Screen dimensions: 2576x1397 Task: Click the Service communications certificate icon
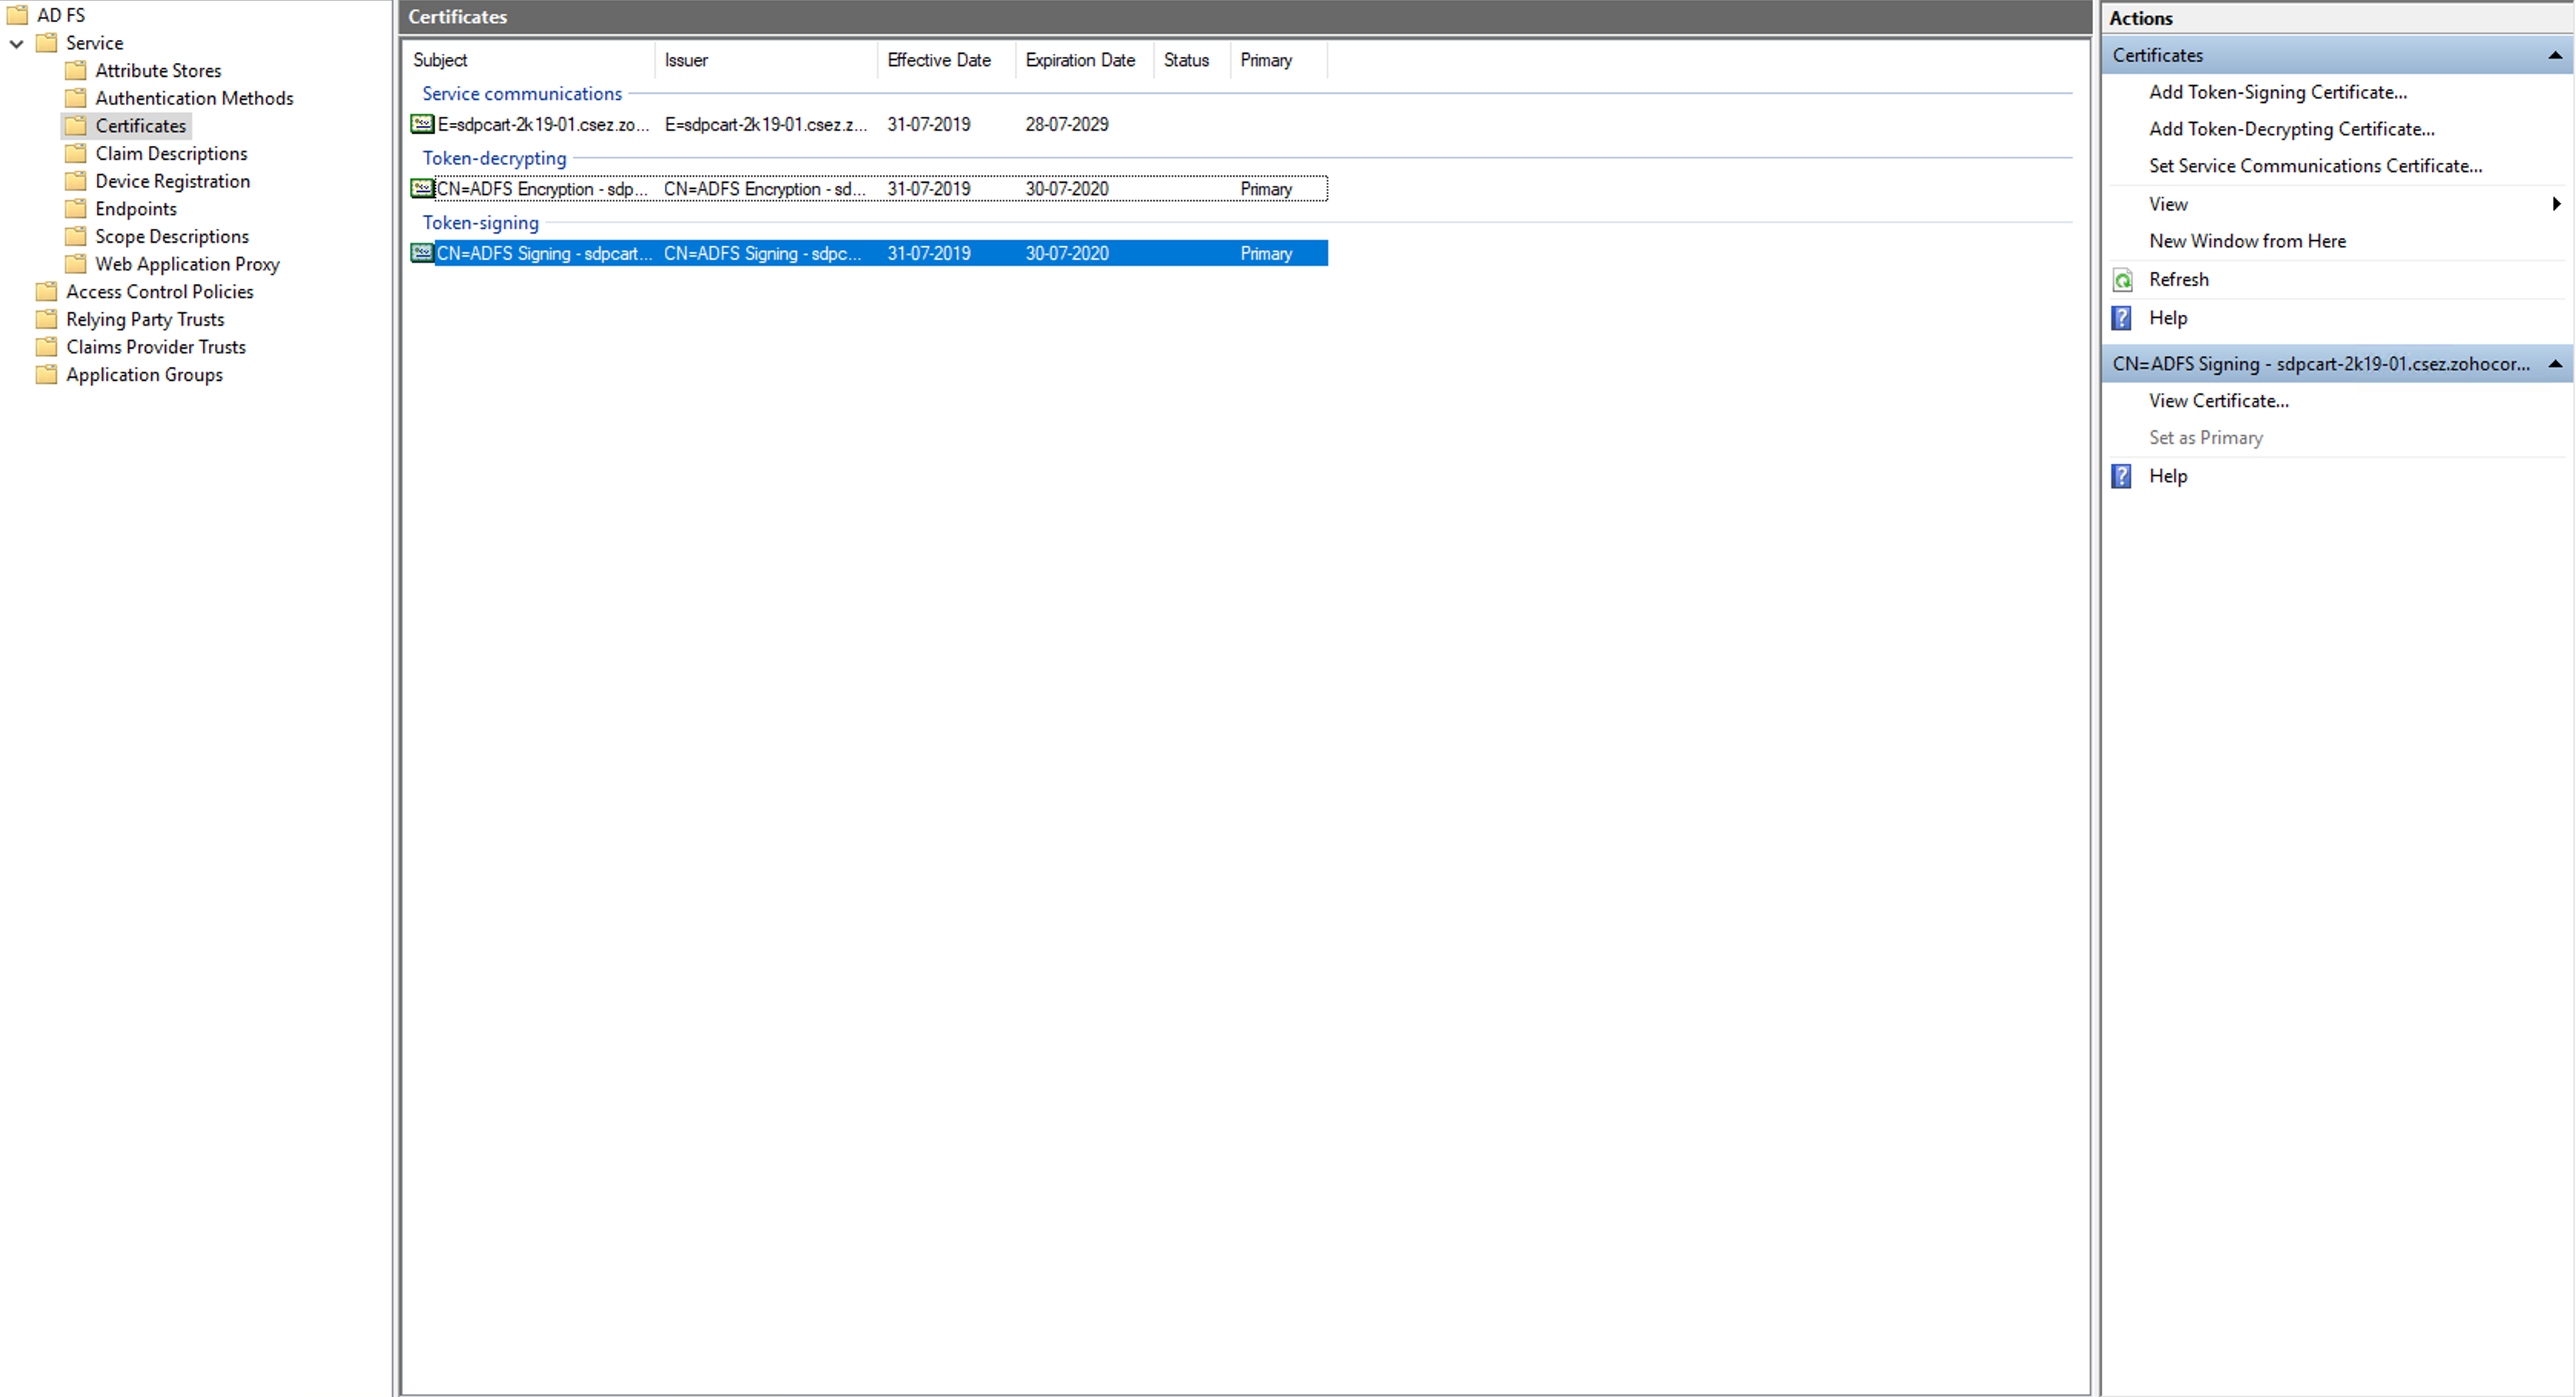click(422, 124)
